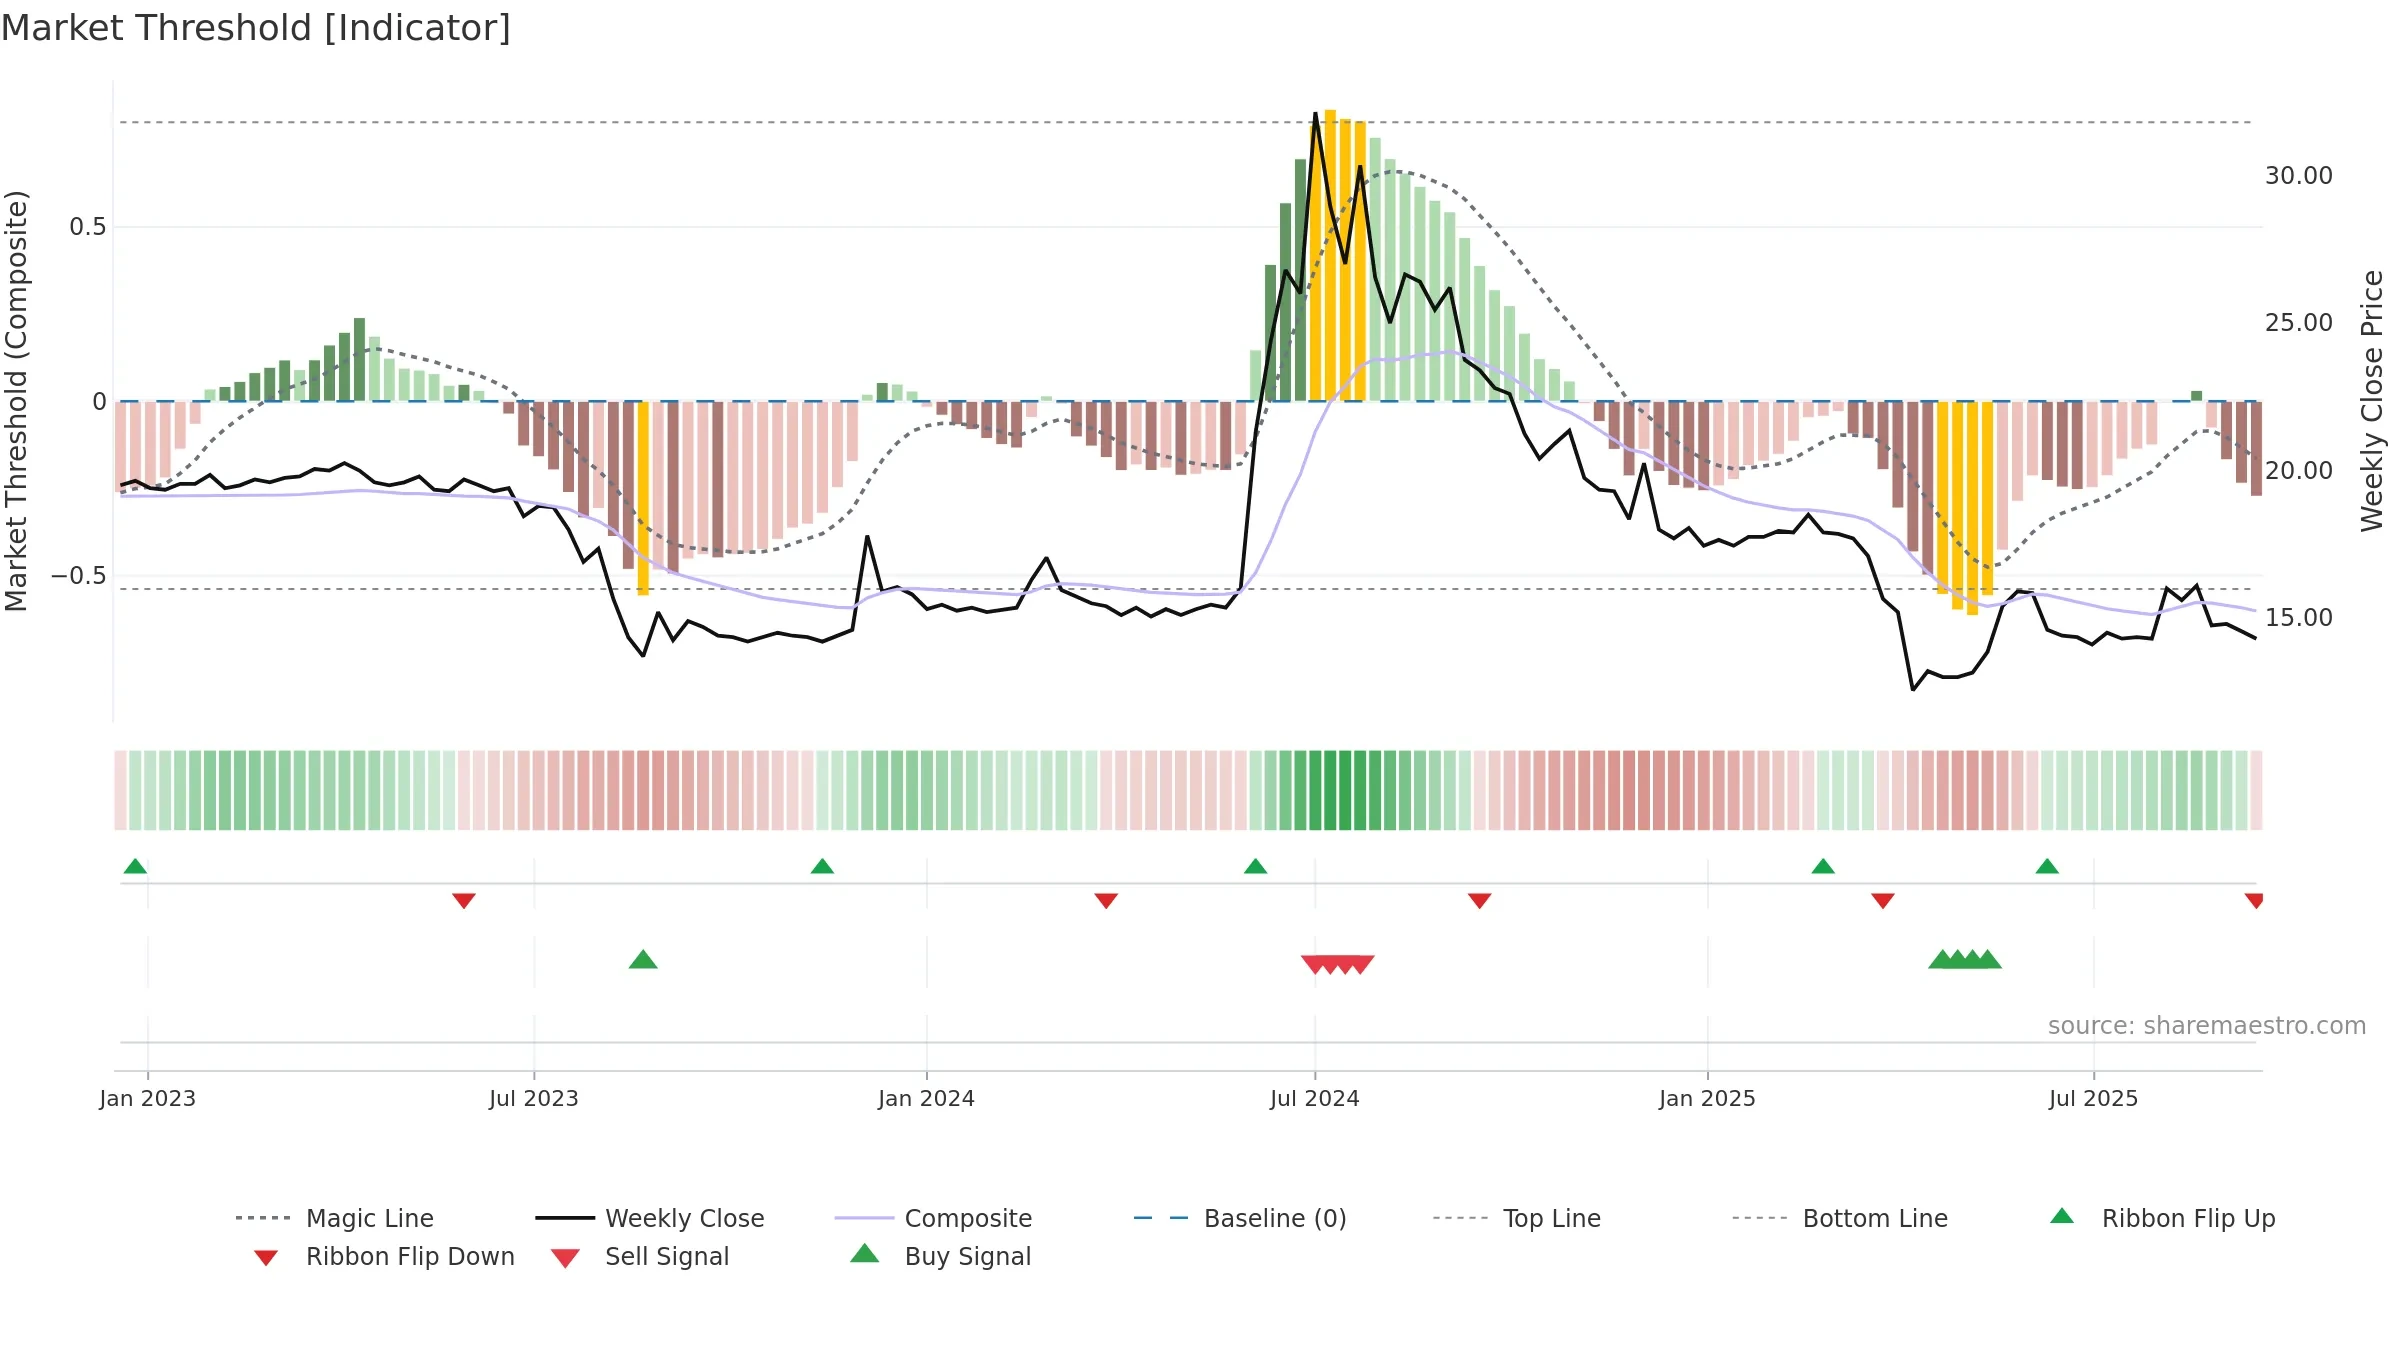Toggle the Top Line legend entry
This screenshot has width=2400, height=1350.
(x=1517, y=1218)
